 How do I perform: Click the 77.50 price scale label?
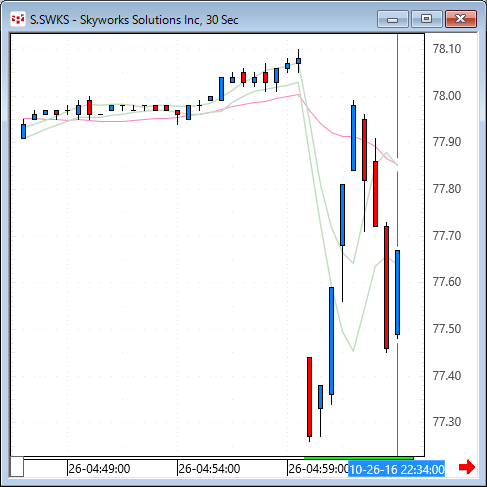[447, 329]
